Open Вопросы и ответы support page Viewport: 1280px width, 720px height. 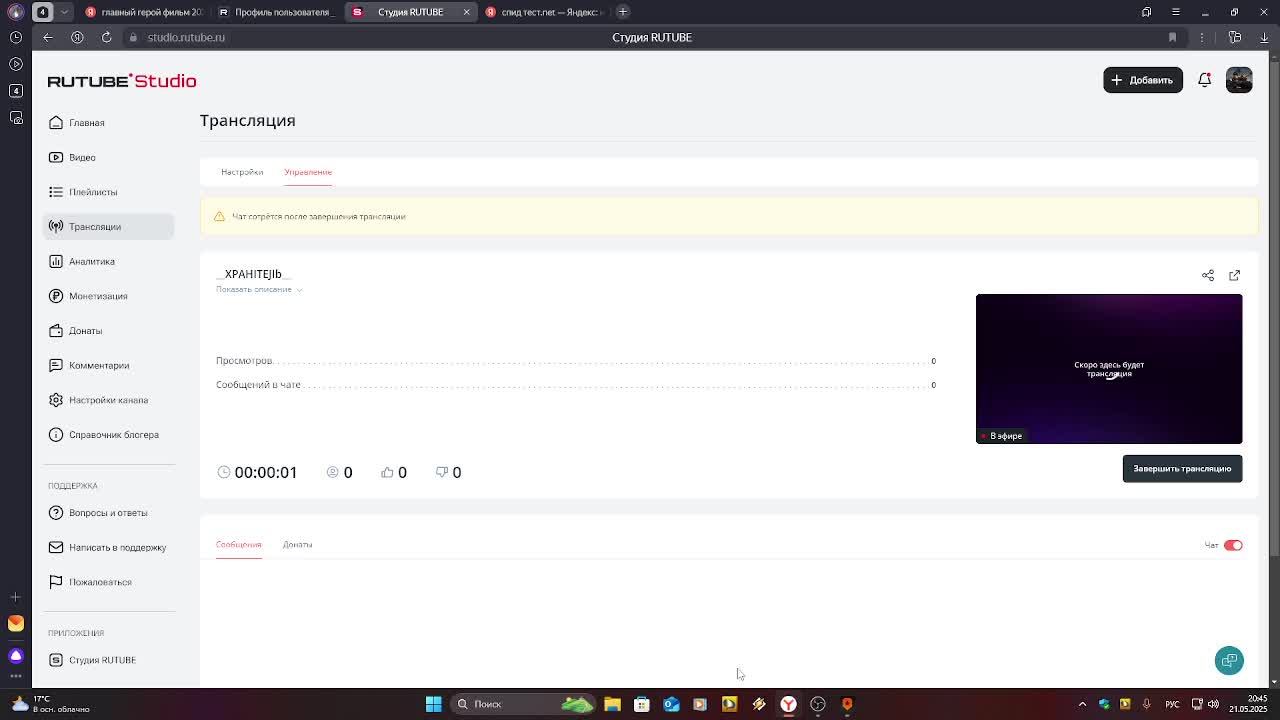tap(108, 512)
